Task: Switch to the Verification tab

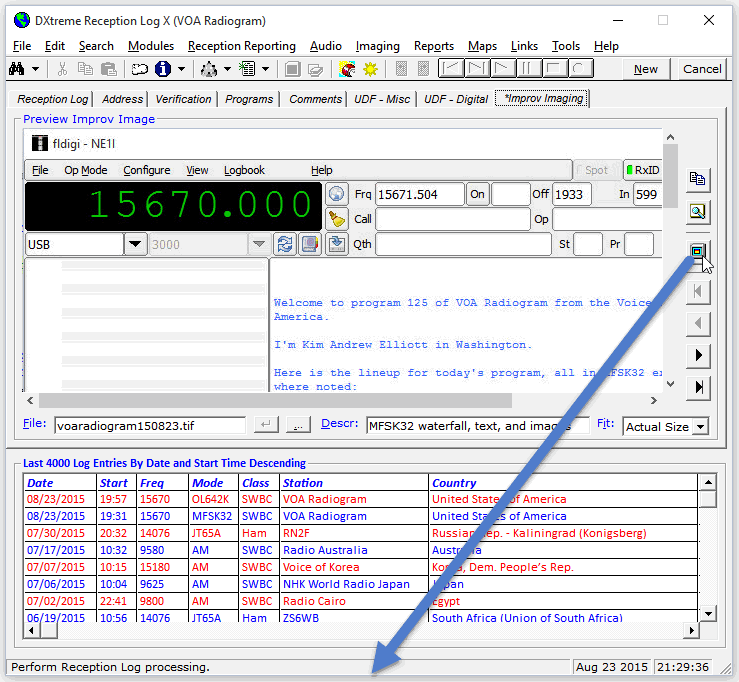Action: (x=183, y=99)
